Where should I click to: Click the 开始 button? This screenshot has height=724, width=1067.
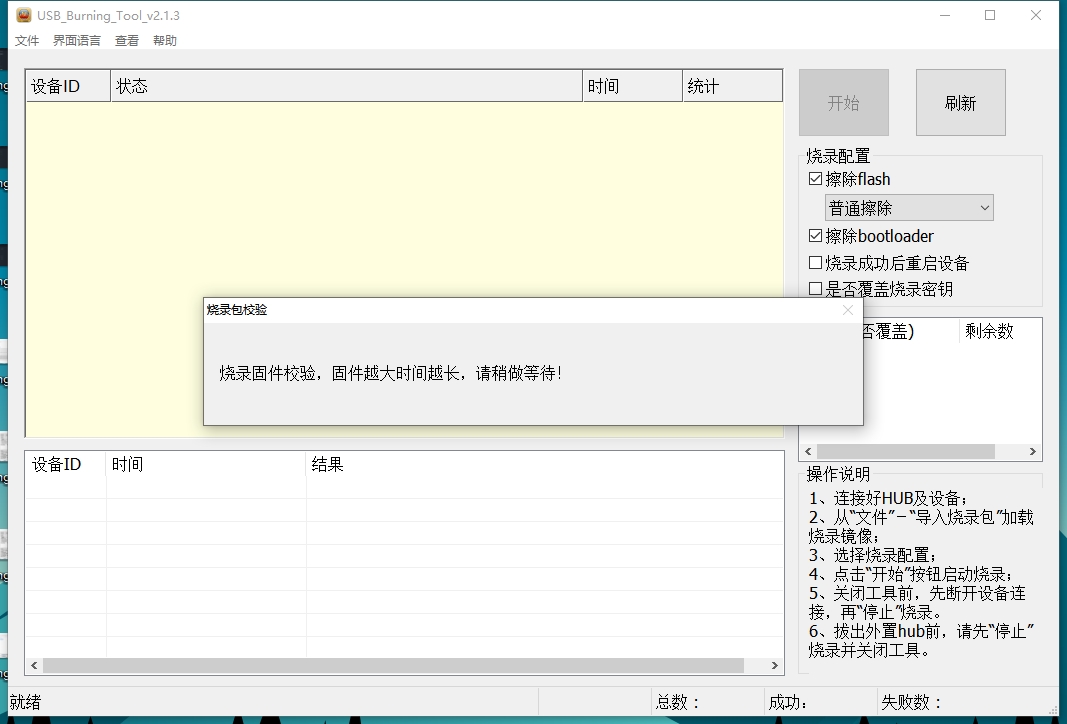(844, 103)
